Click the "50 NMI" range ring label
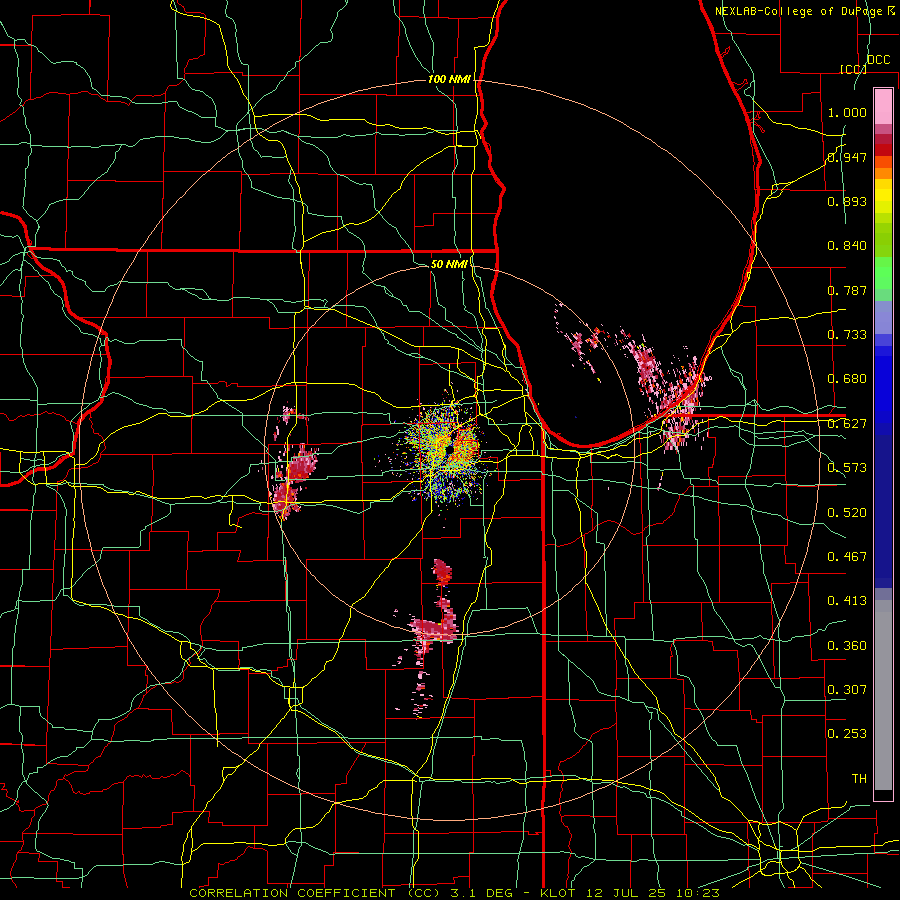Viewport: 900px width, 900px height. coord(449,264)
